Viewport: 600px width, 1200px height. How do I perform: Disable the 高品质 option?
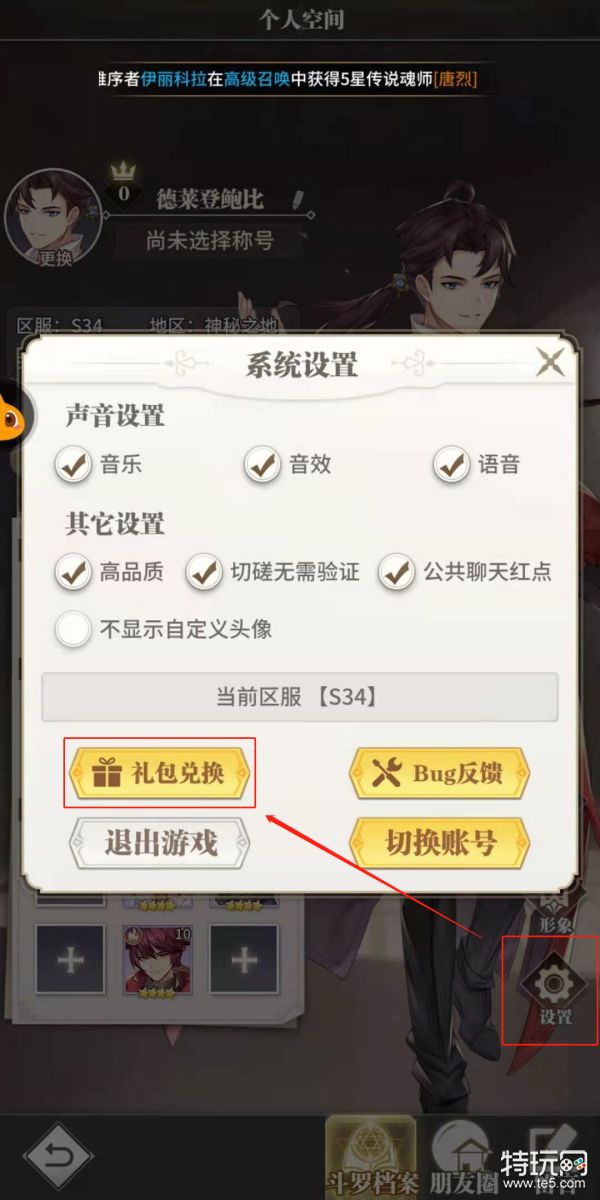[73, 572]
